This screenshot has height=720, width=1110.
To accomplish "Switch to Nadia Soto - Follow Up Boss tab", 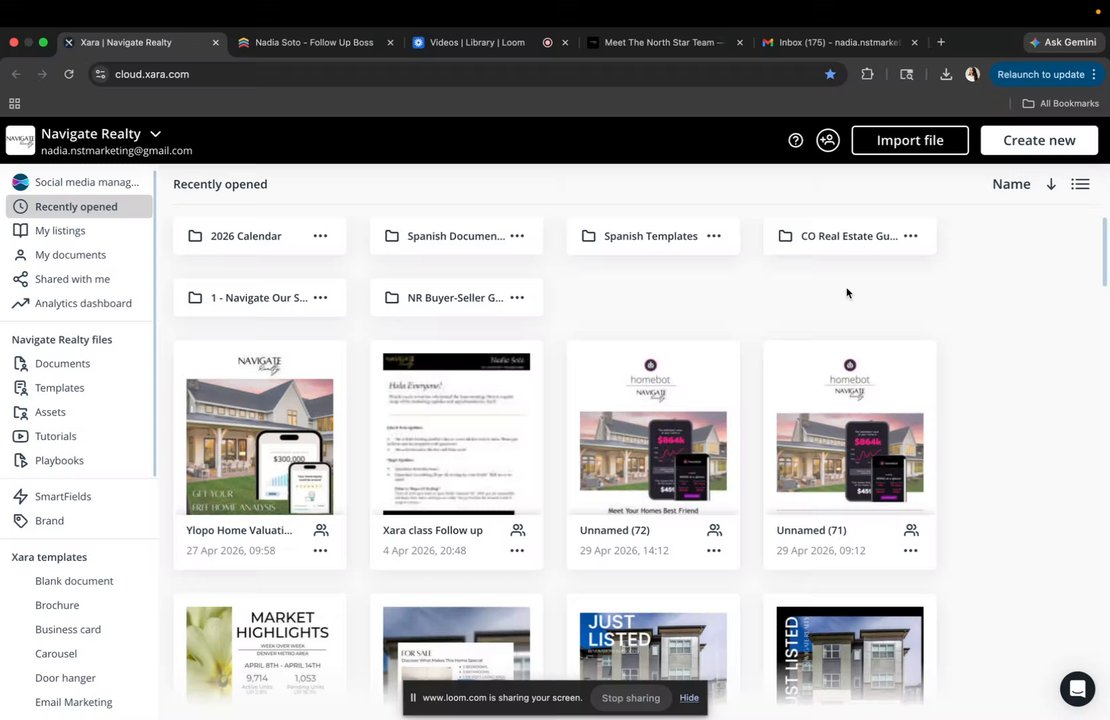I will 314,42.
